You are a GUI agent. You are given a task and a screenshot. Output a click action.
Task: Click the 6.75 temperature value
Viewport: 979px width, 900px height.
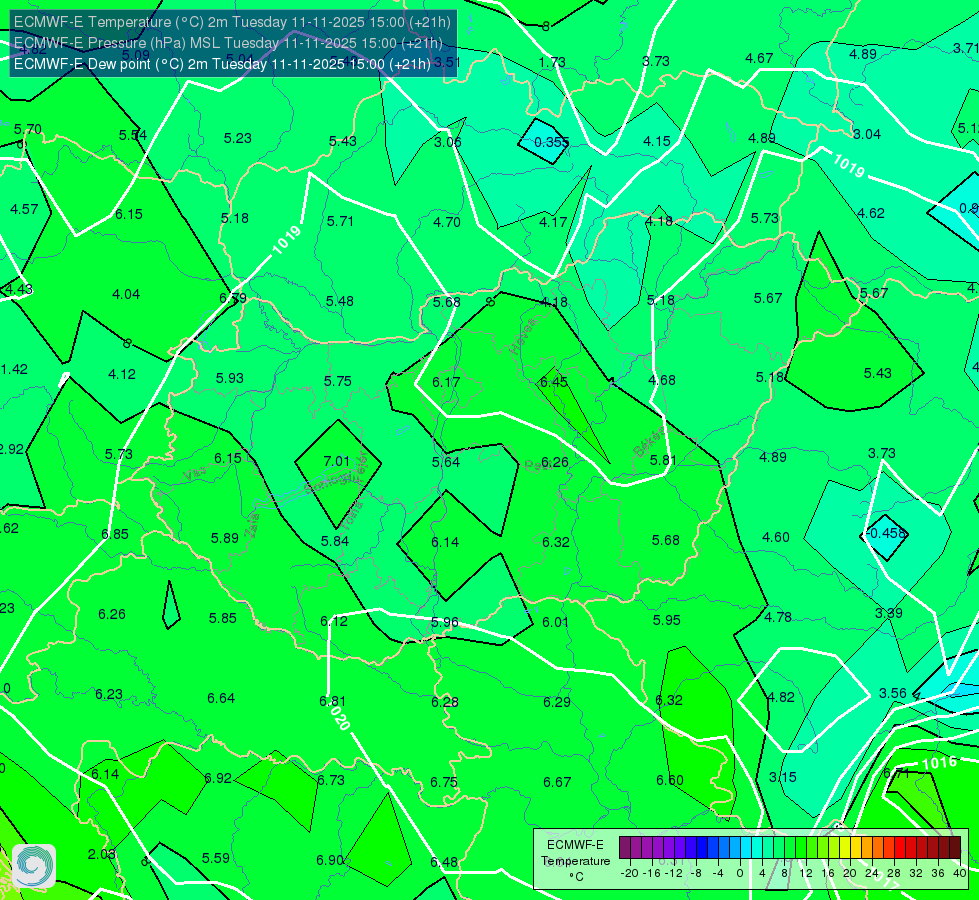click(444, 782)
